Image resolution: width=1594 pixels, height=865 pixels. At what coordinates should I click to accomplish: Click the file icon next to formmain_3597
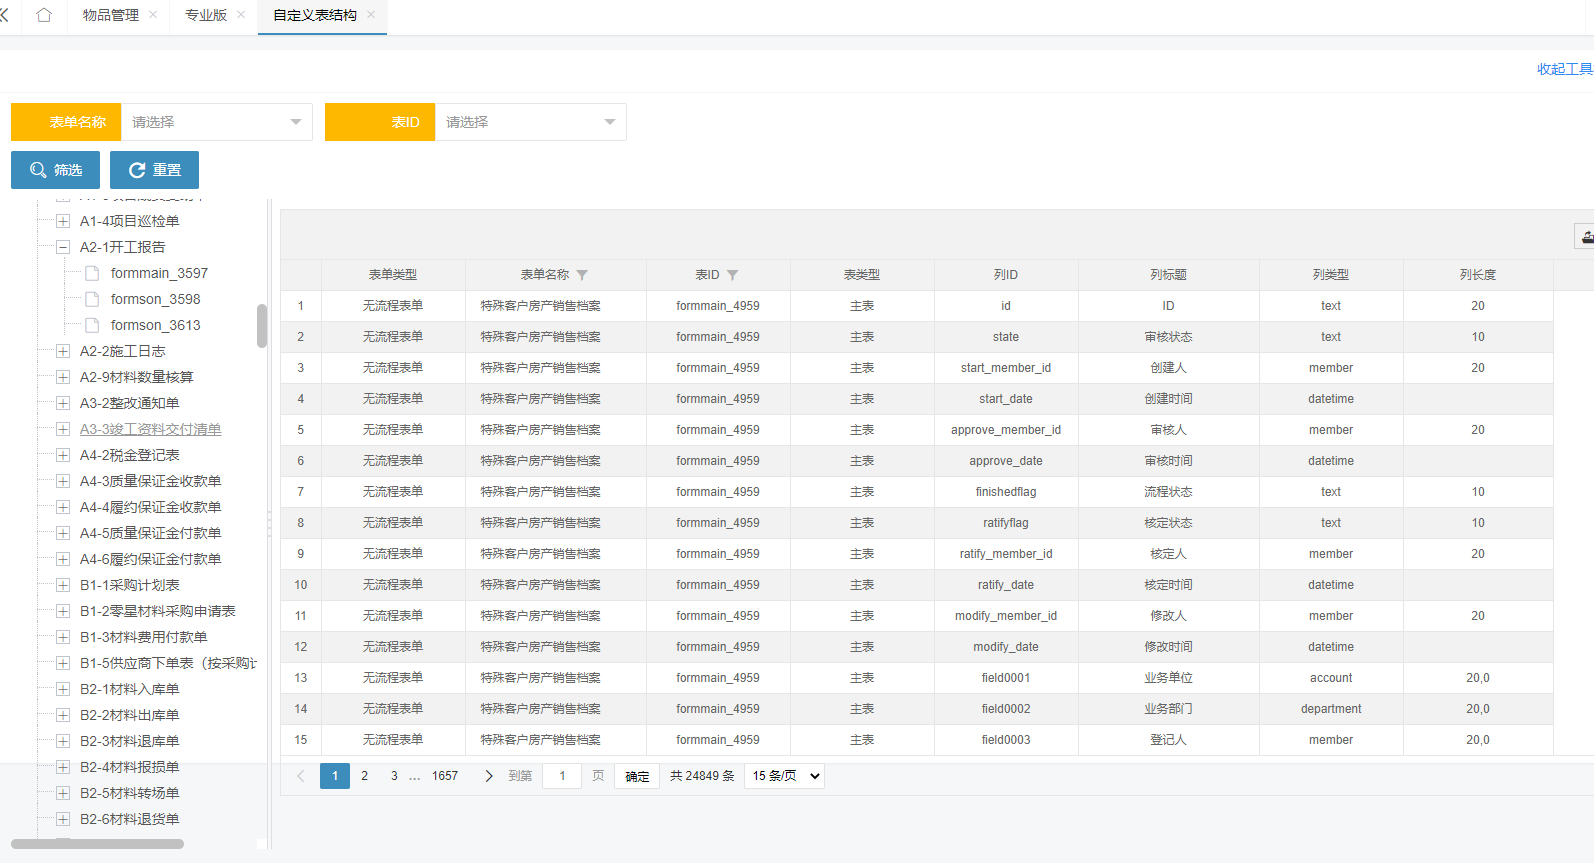tap(92, 273)
